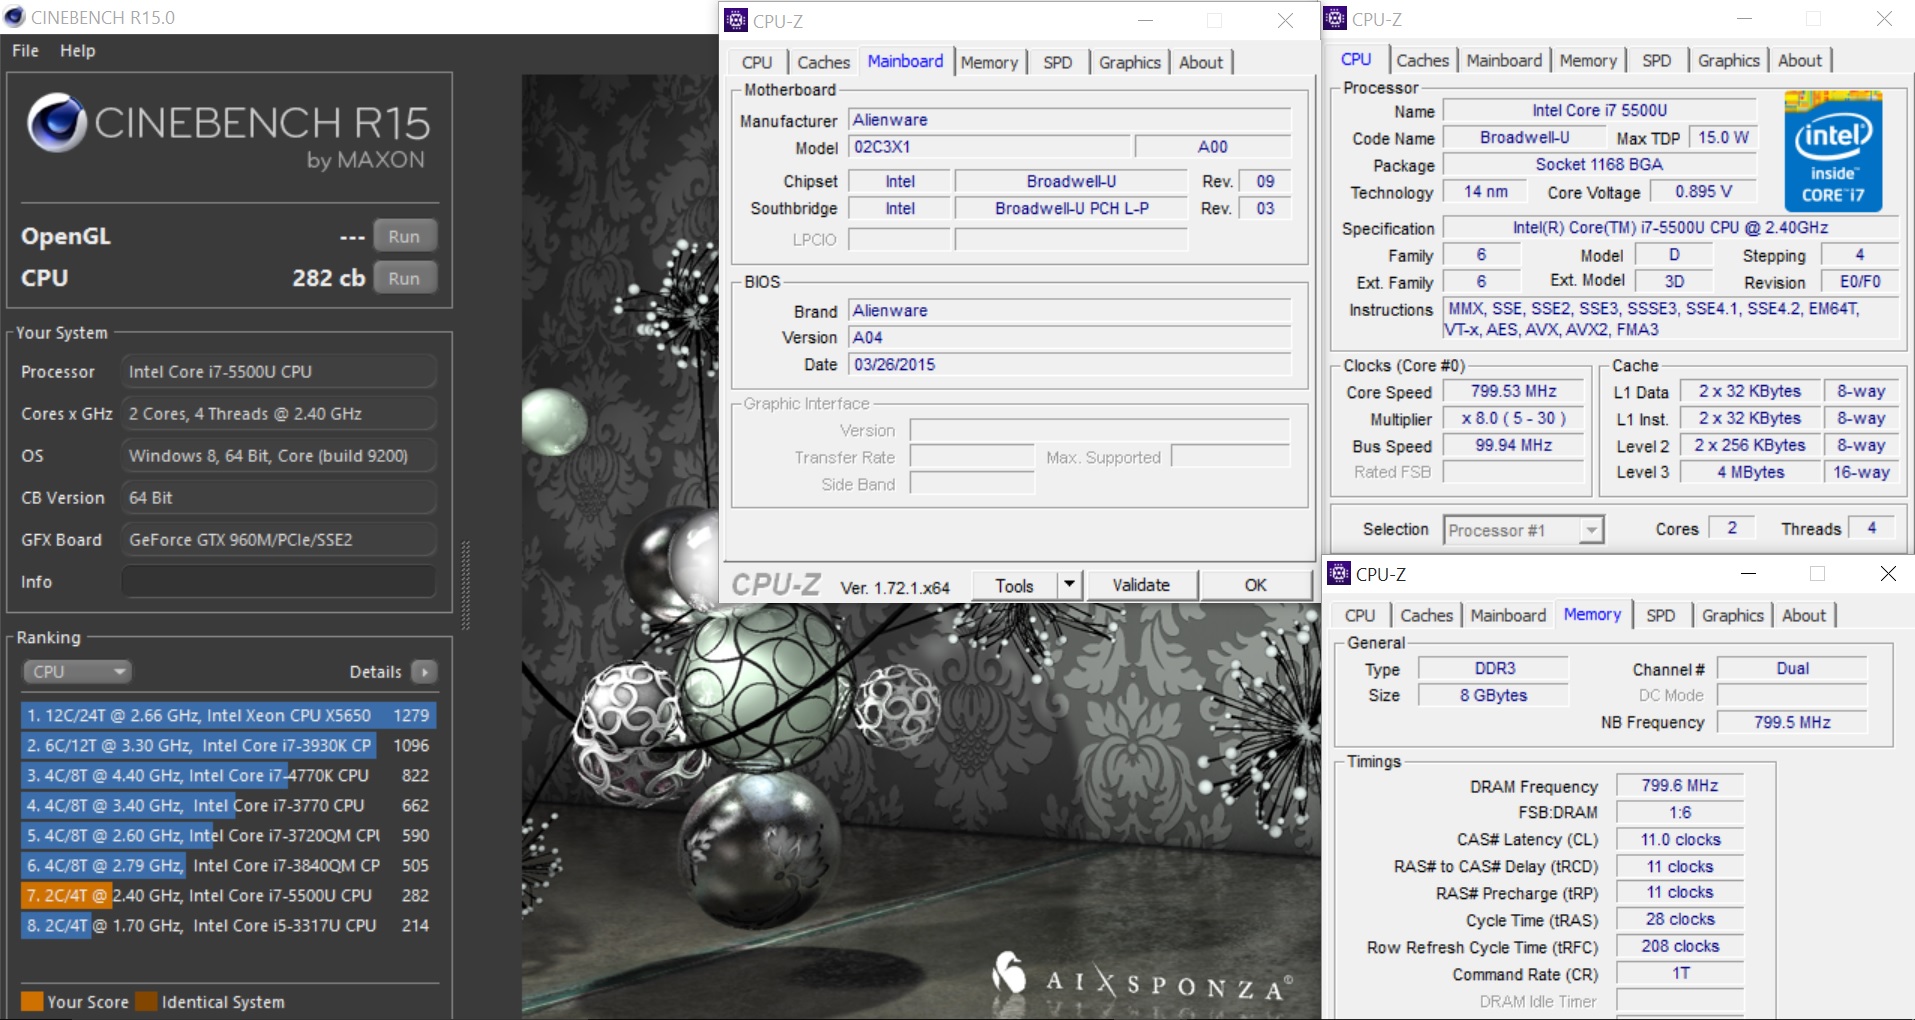Click the Cinebench R15 sphere logo
1915x1020 pixels.
click(57, 123)
